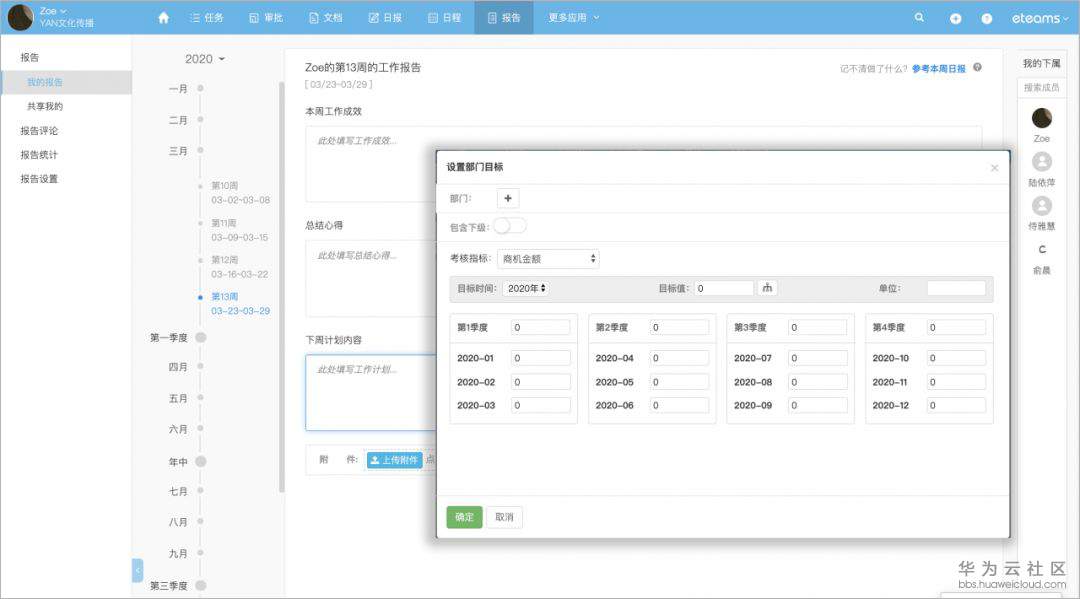
Task: Open the 目标时间 2020年 dropdown
Action: [526, 288]
